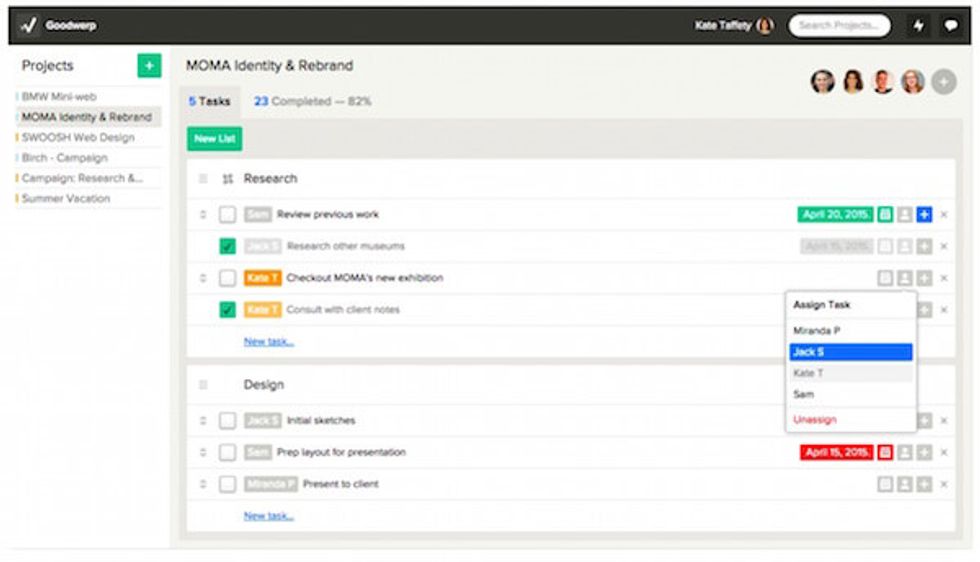Open calendar icon for Checkout MOMA's new exhibition

[x=885, y=278]
